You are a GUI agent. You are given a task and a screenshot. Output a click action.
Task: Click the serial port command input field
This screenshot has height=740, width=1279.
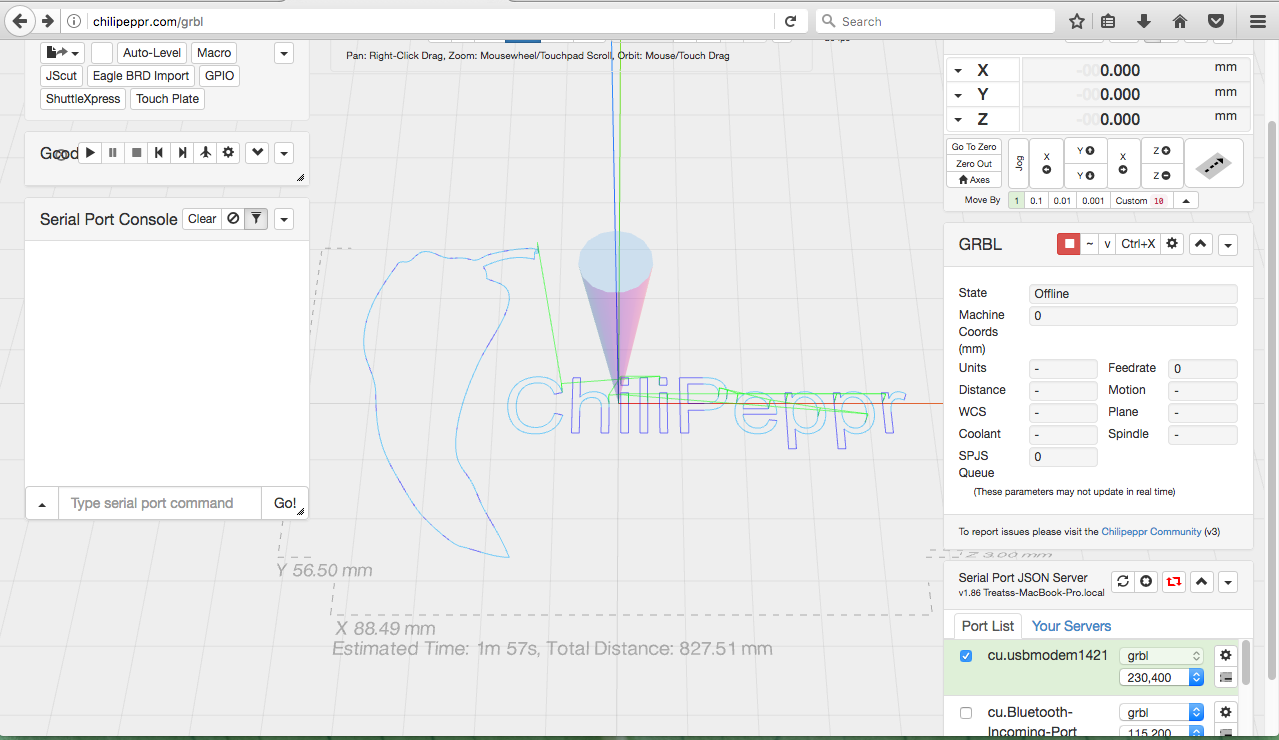[160, 503]
